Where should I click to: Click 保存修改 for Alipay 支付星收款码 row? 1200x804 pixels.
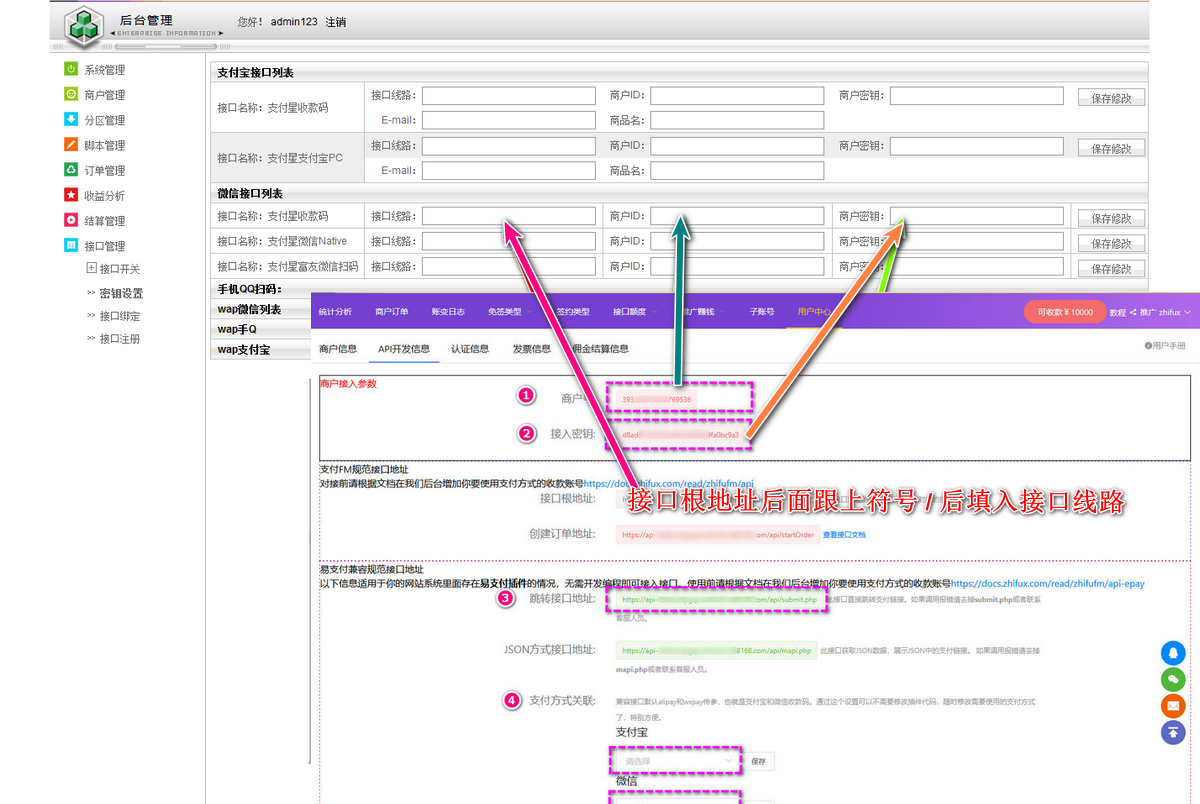[x=1111, y=98]
